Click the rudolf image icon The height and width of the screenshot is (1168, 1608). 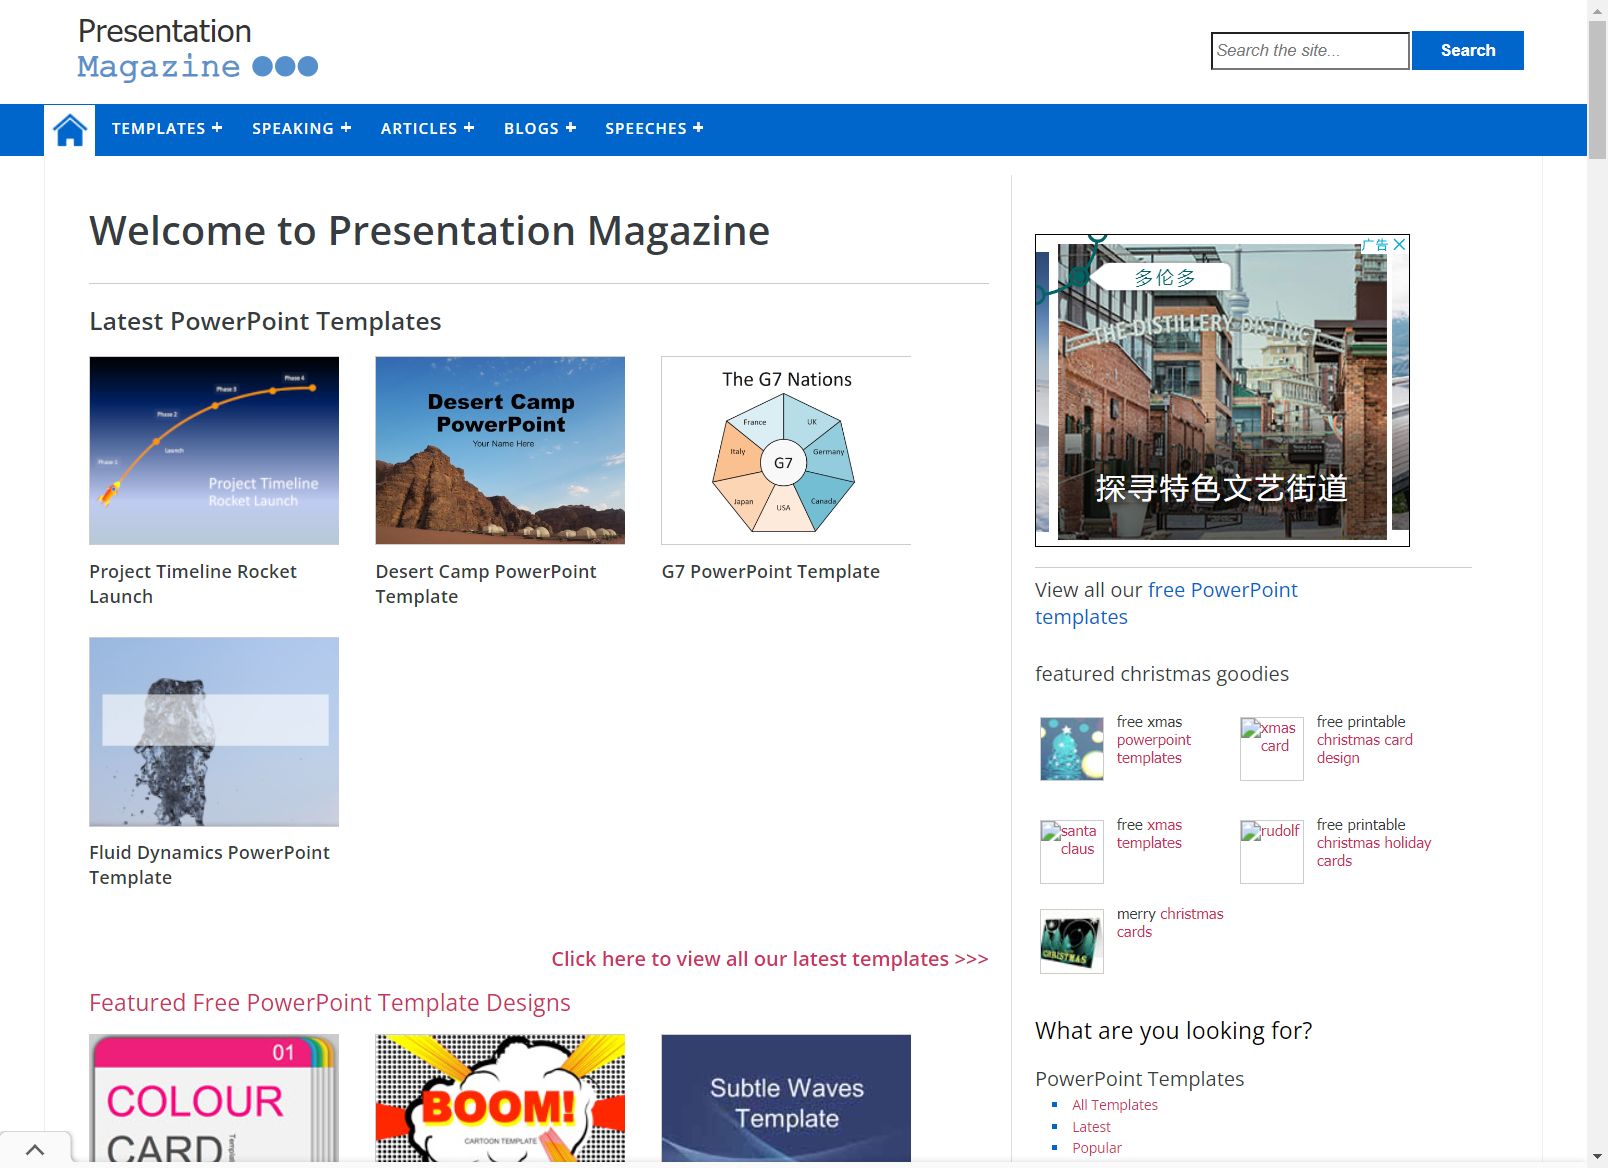(1272, 852)
